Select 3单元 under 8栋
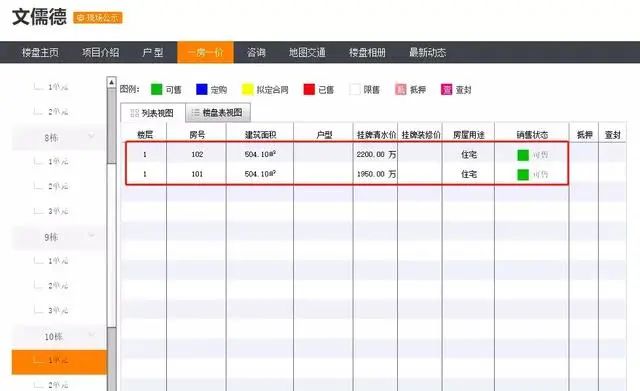 tap(58, 211)
